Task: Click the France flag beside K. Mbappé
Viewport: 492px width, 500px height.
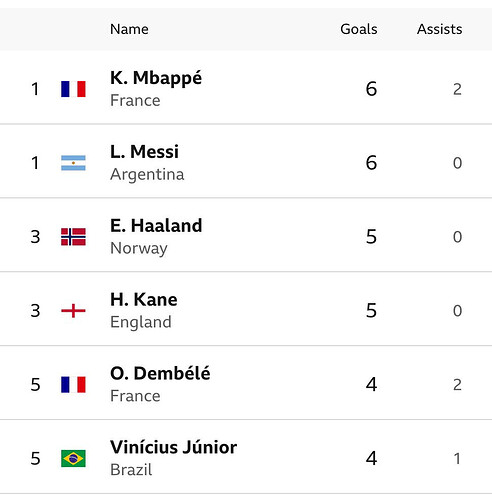Action: pyautogui.click(x=73, y=89)
